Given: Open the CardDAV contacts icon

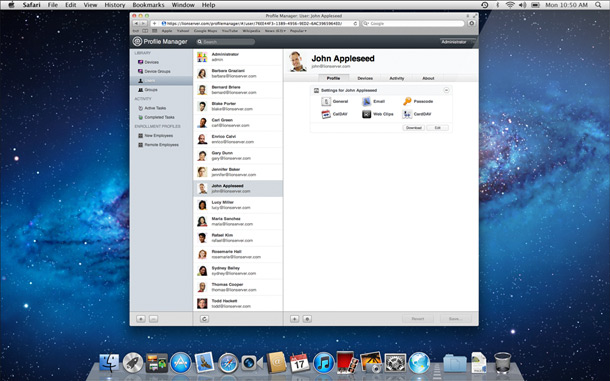Looking at the screenshot, I should tap(407, 114).
